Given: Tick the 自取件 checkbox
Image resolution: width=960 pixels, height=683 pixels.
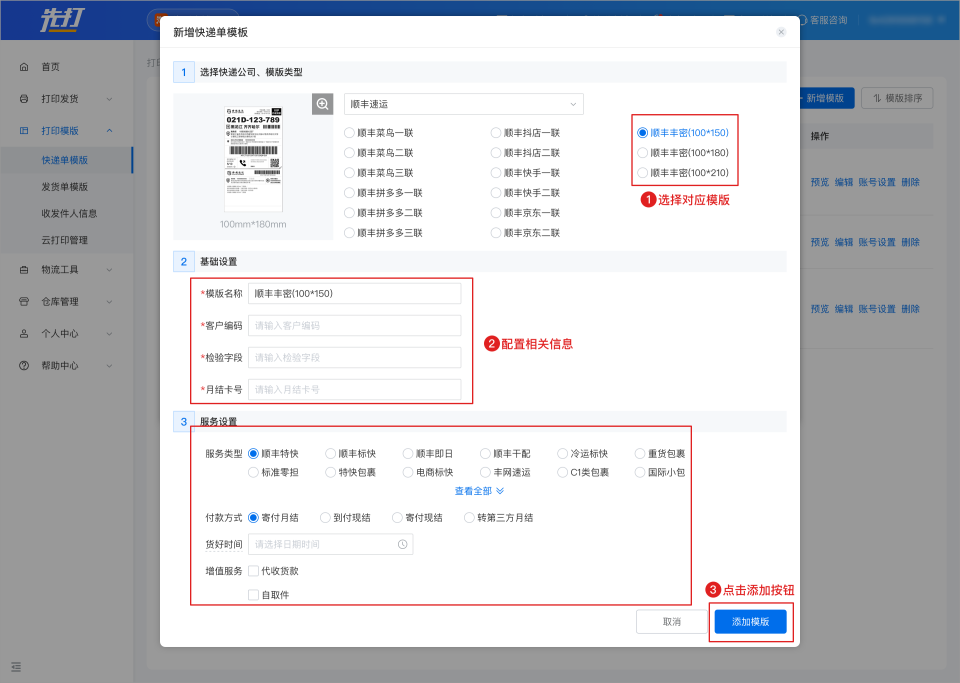Looking at the screenshot, I should (253, 595).
